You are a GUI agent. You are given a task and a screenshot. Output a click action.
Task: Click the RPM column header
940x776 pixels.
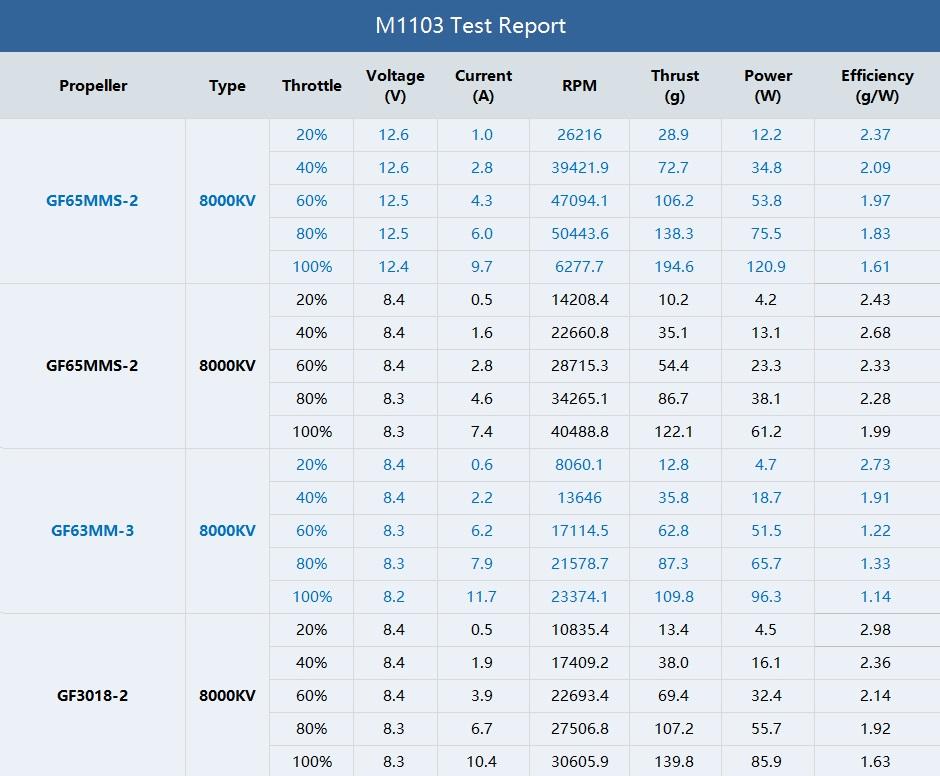[579, 86]
